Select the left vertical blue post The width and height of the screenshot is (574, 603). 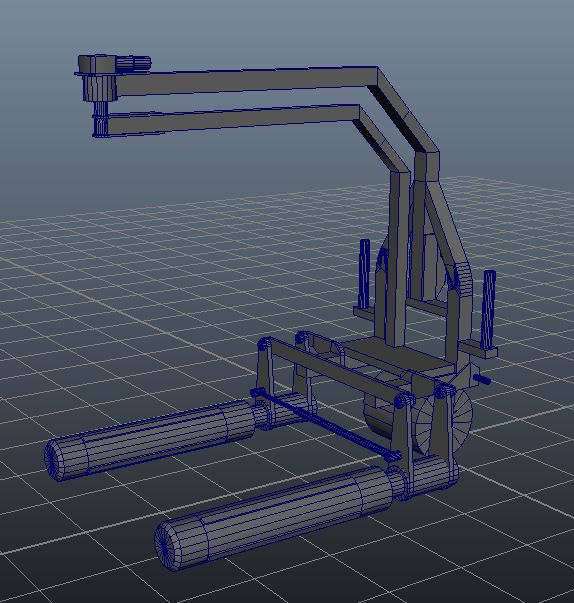(364, 274)
